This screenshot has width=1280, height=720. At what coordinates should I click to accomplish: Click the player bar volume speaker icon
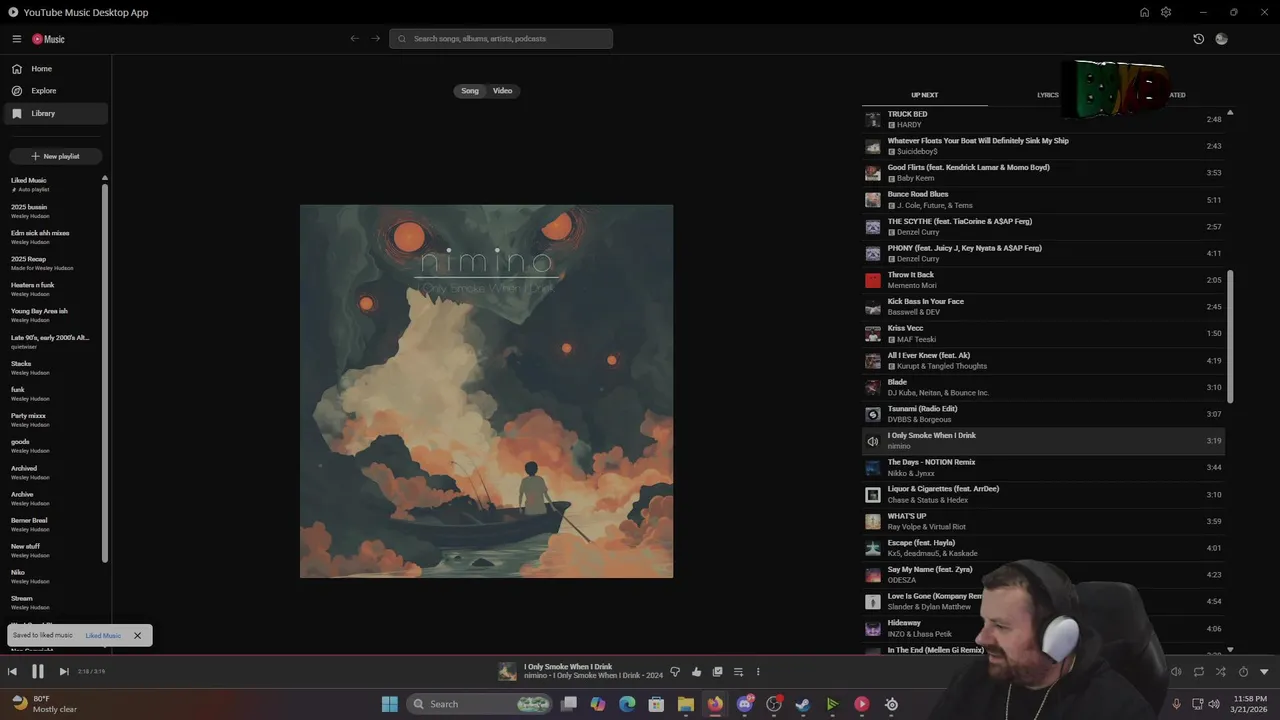pyautogui.click(x=1176, y=672)
